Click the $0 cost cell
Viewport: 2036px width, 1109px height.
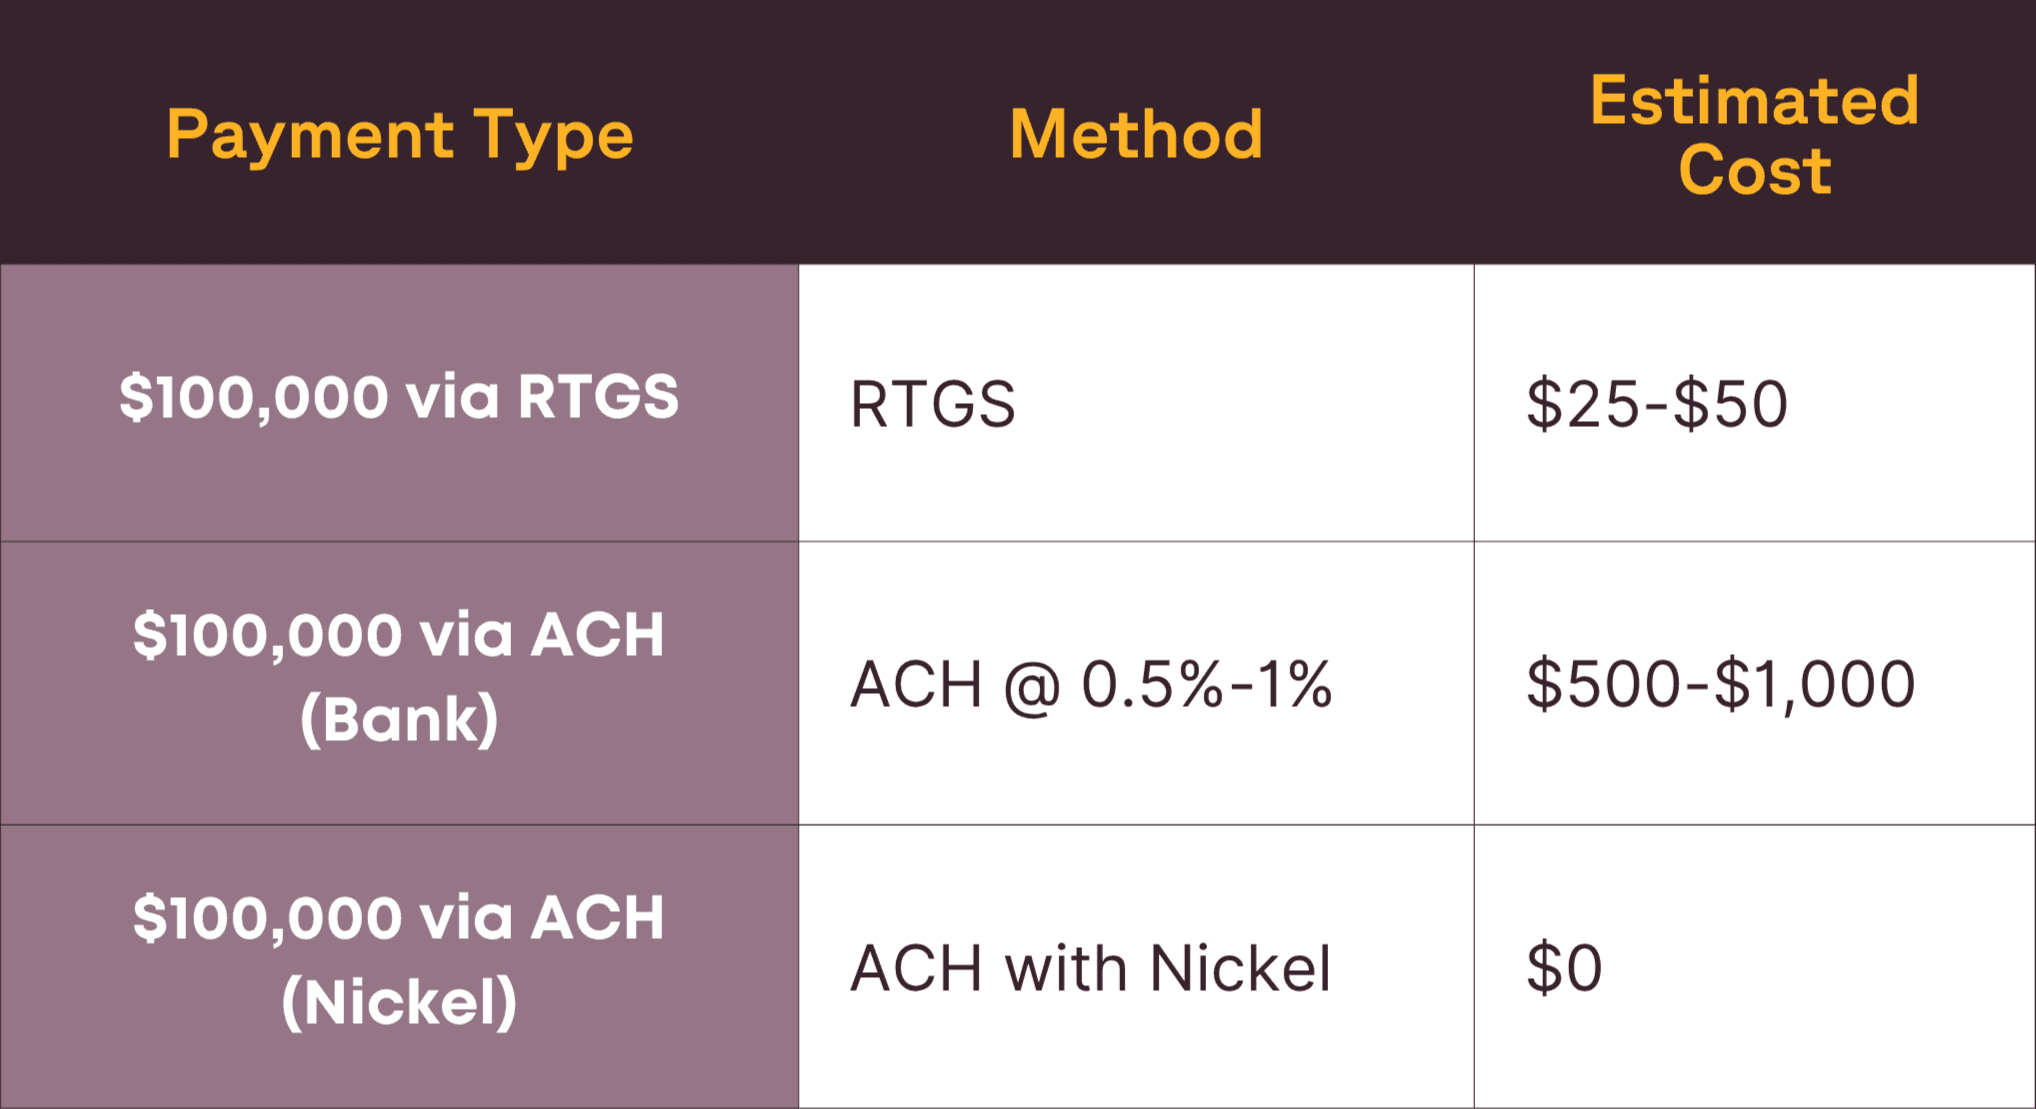click(x=1755, y=967)
